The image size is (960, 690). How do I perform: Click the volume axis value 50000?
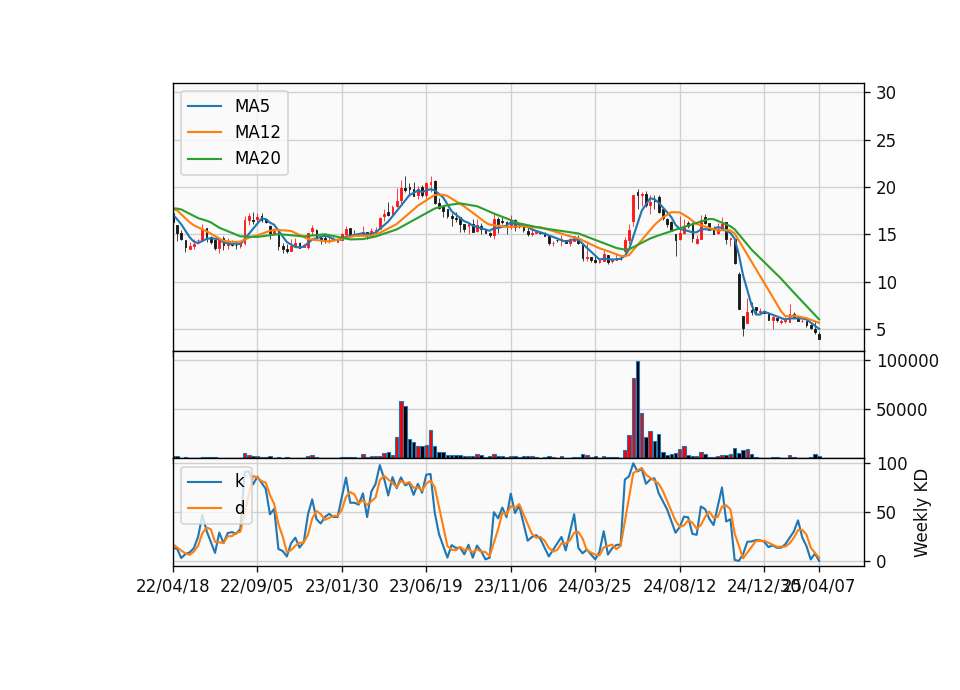tap(902, 410)
